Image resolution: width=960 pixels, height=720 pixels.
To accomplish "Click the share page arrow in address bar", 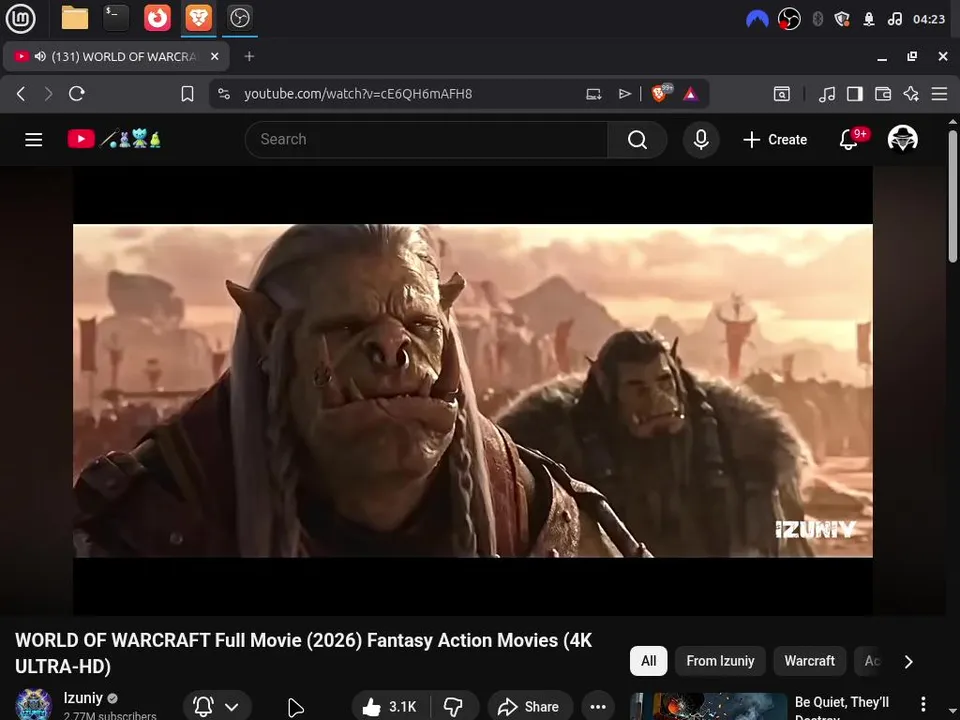I will click(x=624, y=94).
